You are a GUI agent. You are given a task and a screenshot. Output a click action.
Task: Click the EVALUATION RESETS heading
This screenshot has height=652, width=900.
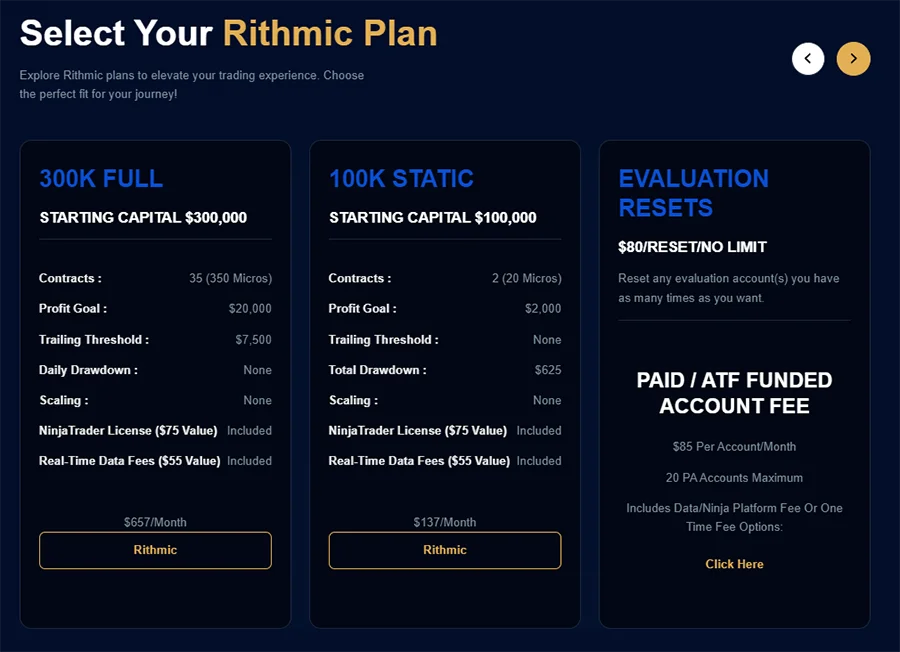693,193
